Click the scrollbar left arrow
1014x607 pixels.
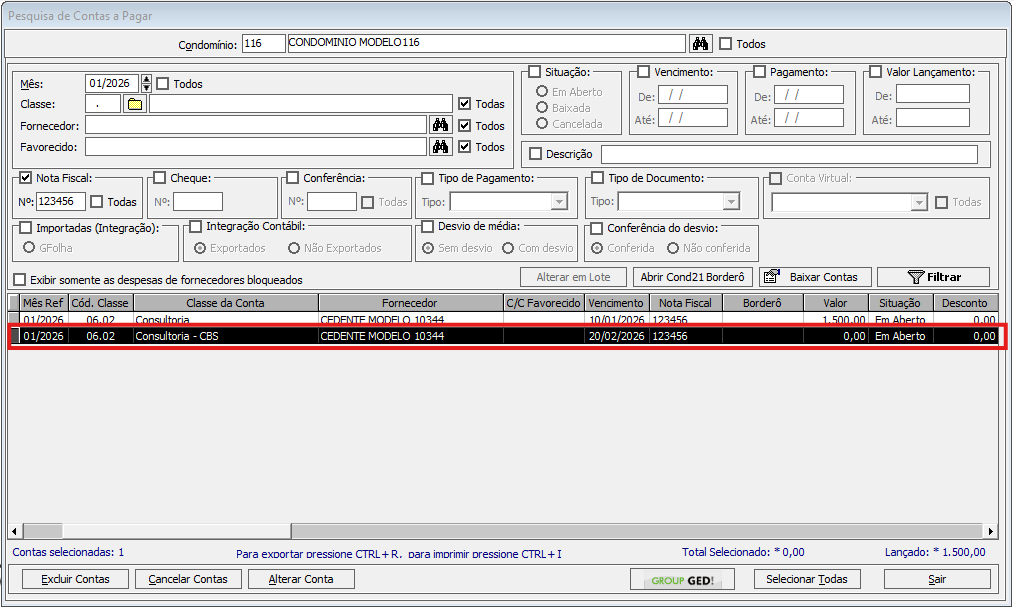pyautogui.click(x=14, y=531)
